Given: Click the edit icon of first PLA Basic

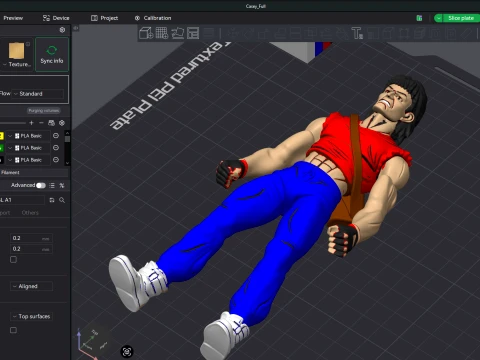Looking at the screenshot, I should 56,136.
